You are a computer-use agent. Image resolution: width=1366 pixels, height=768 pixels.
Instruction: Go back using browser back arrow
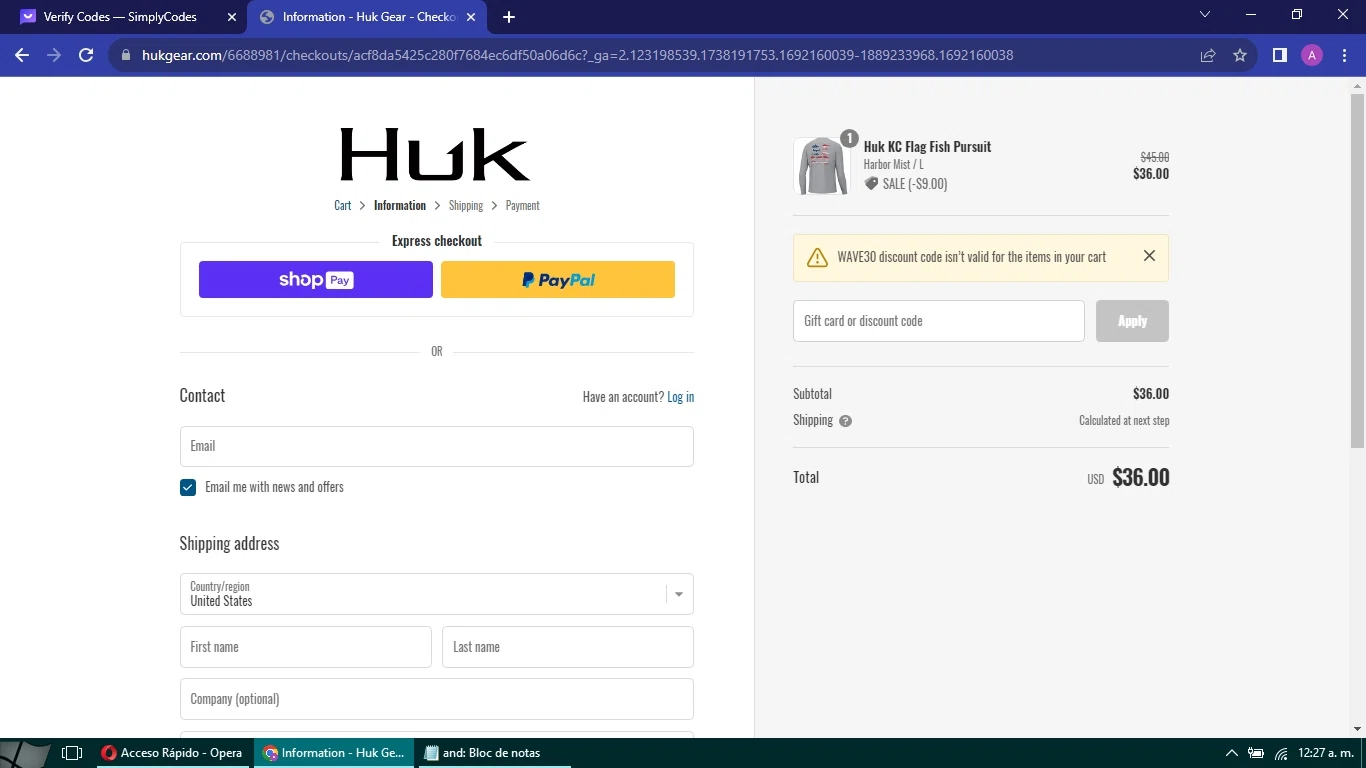22,55
